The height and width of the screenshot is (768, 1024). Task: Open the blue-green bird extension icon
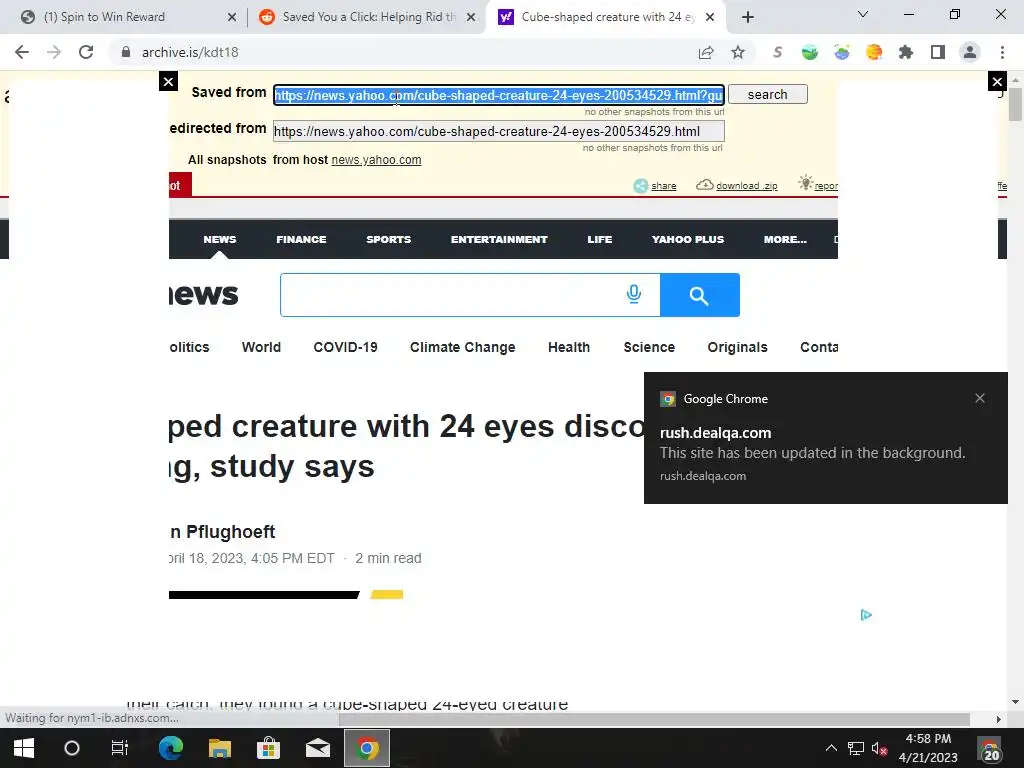click(x=842, y=52)
